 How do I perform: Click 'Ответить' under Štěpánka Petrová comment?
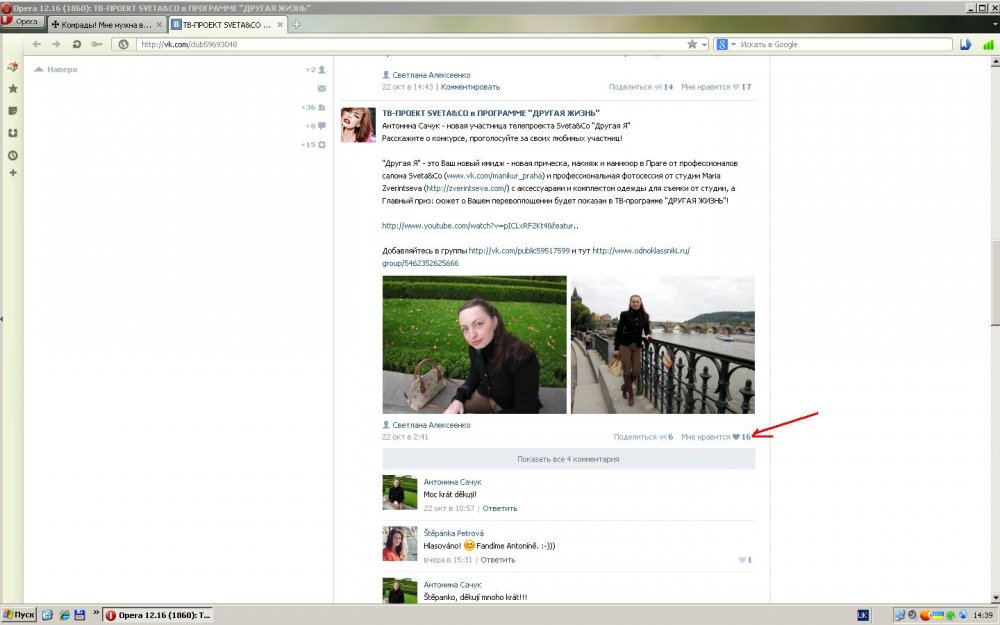point(497,560)
